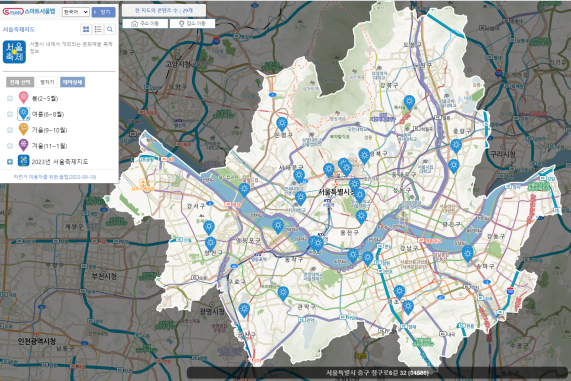Toggle the summer (6~8월) checkbox
Screen dimensions: 571x381
[10, 114]
